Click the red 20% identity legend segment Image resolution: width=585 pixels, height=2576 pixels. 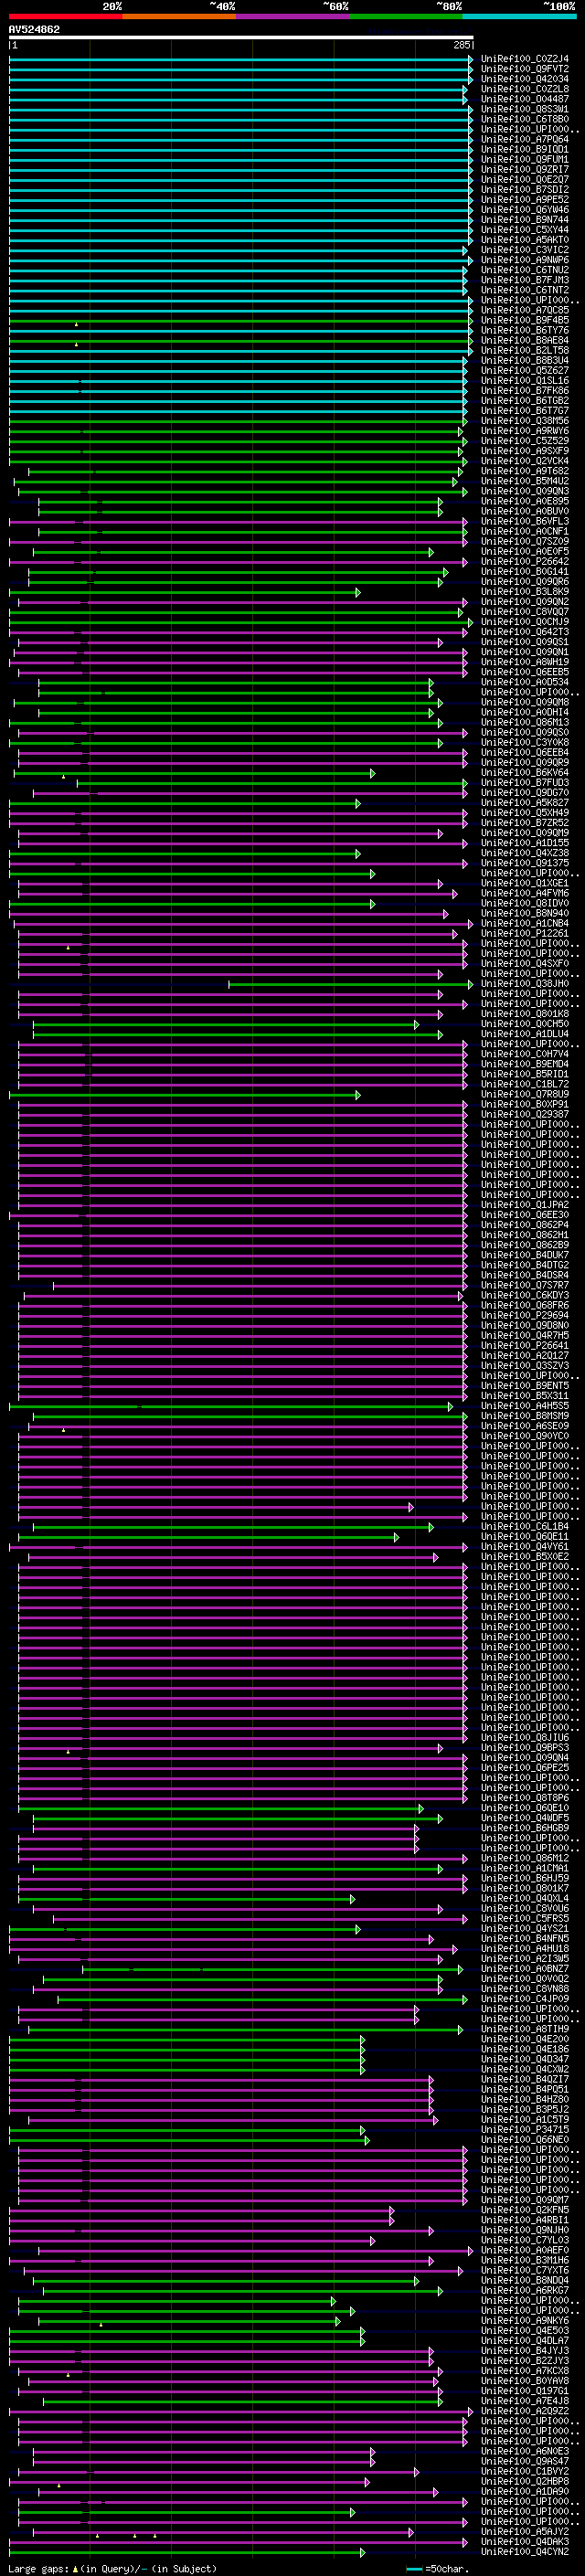click(x=65, y=16)
